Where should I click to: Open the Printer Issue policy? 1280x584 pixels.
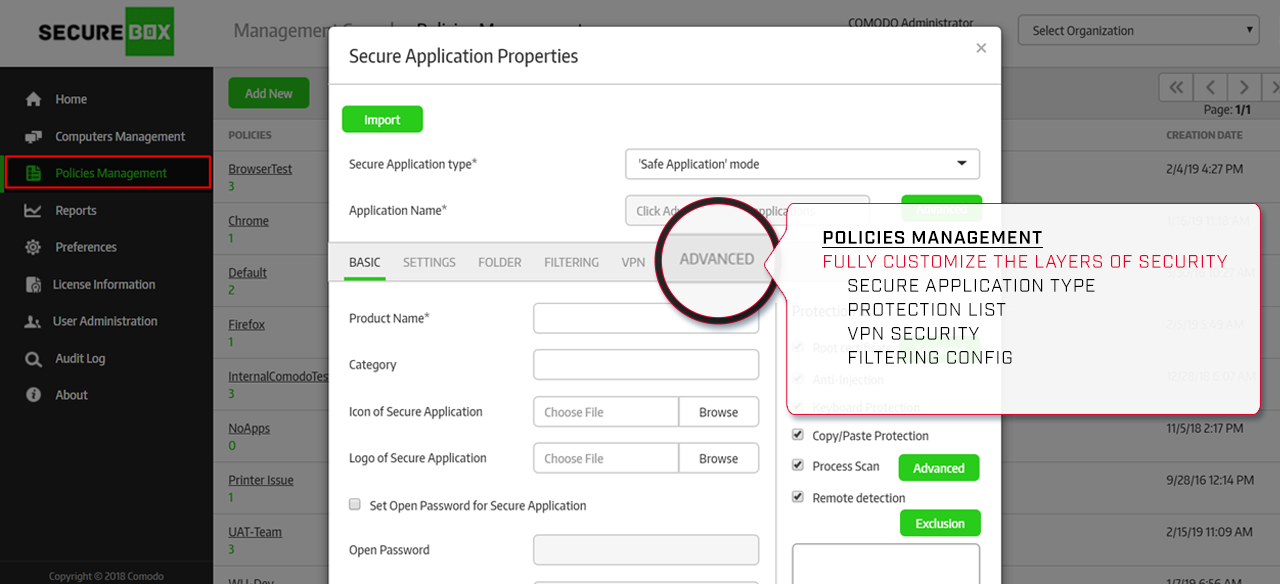tap(261, 480)
